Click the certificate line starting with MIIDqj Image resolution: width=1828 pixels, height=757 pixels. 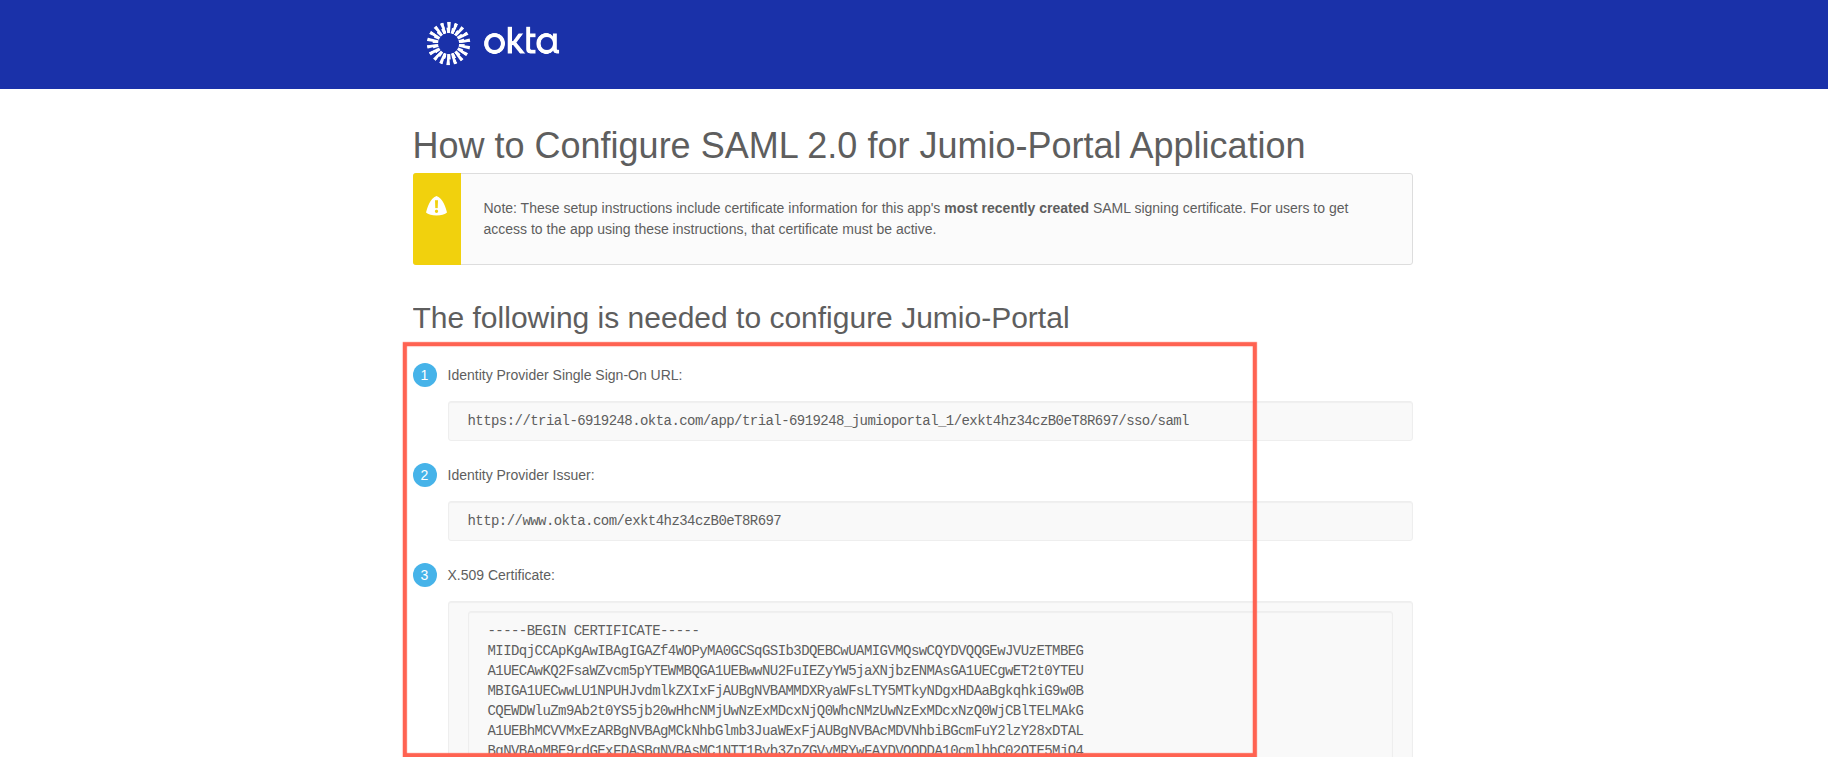click(785, 651)
